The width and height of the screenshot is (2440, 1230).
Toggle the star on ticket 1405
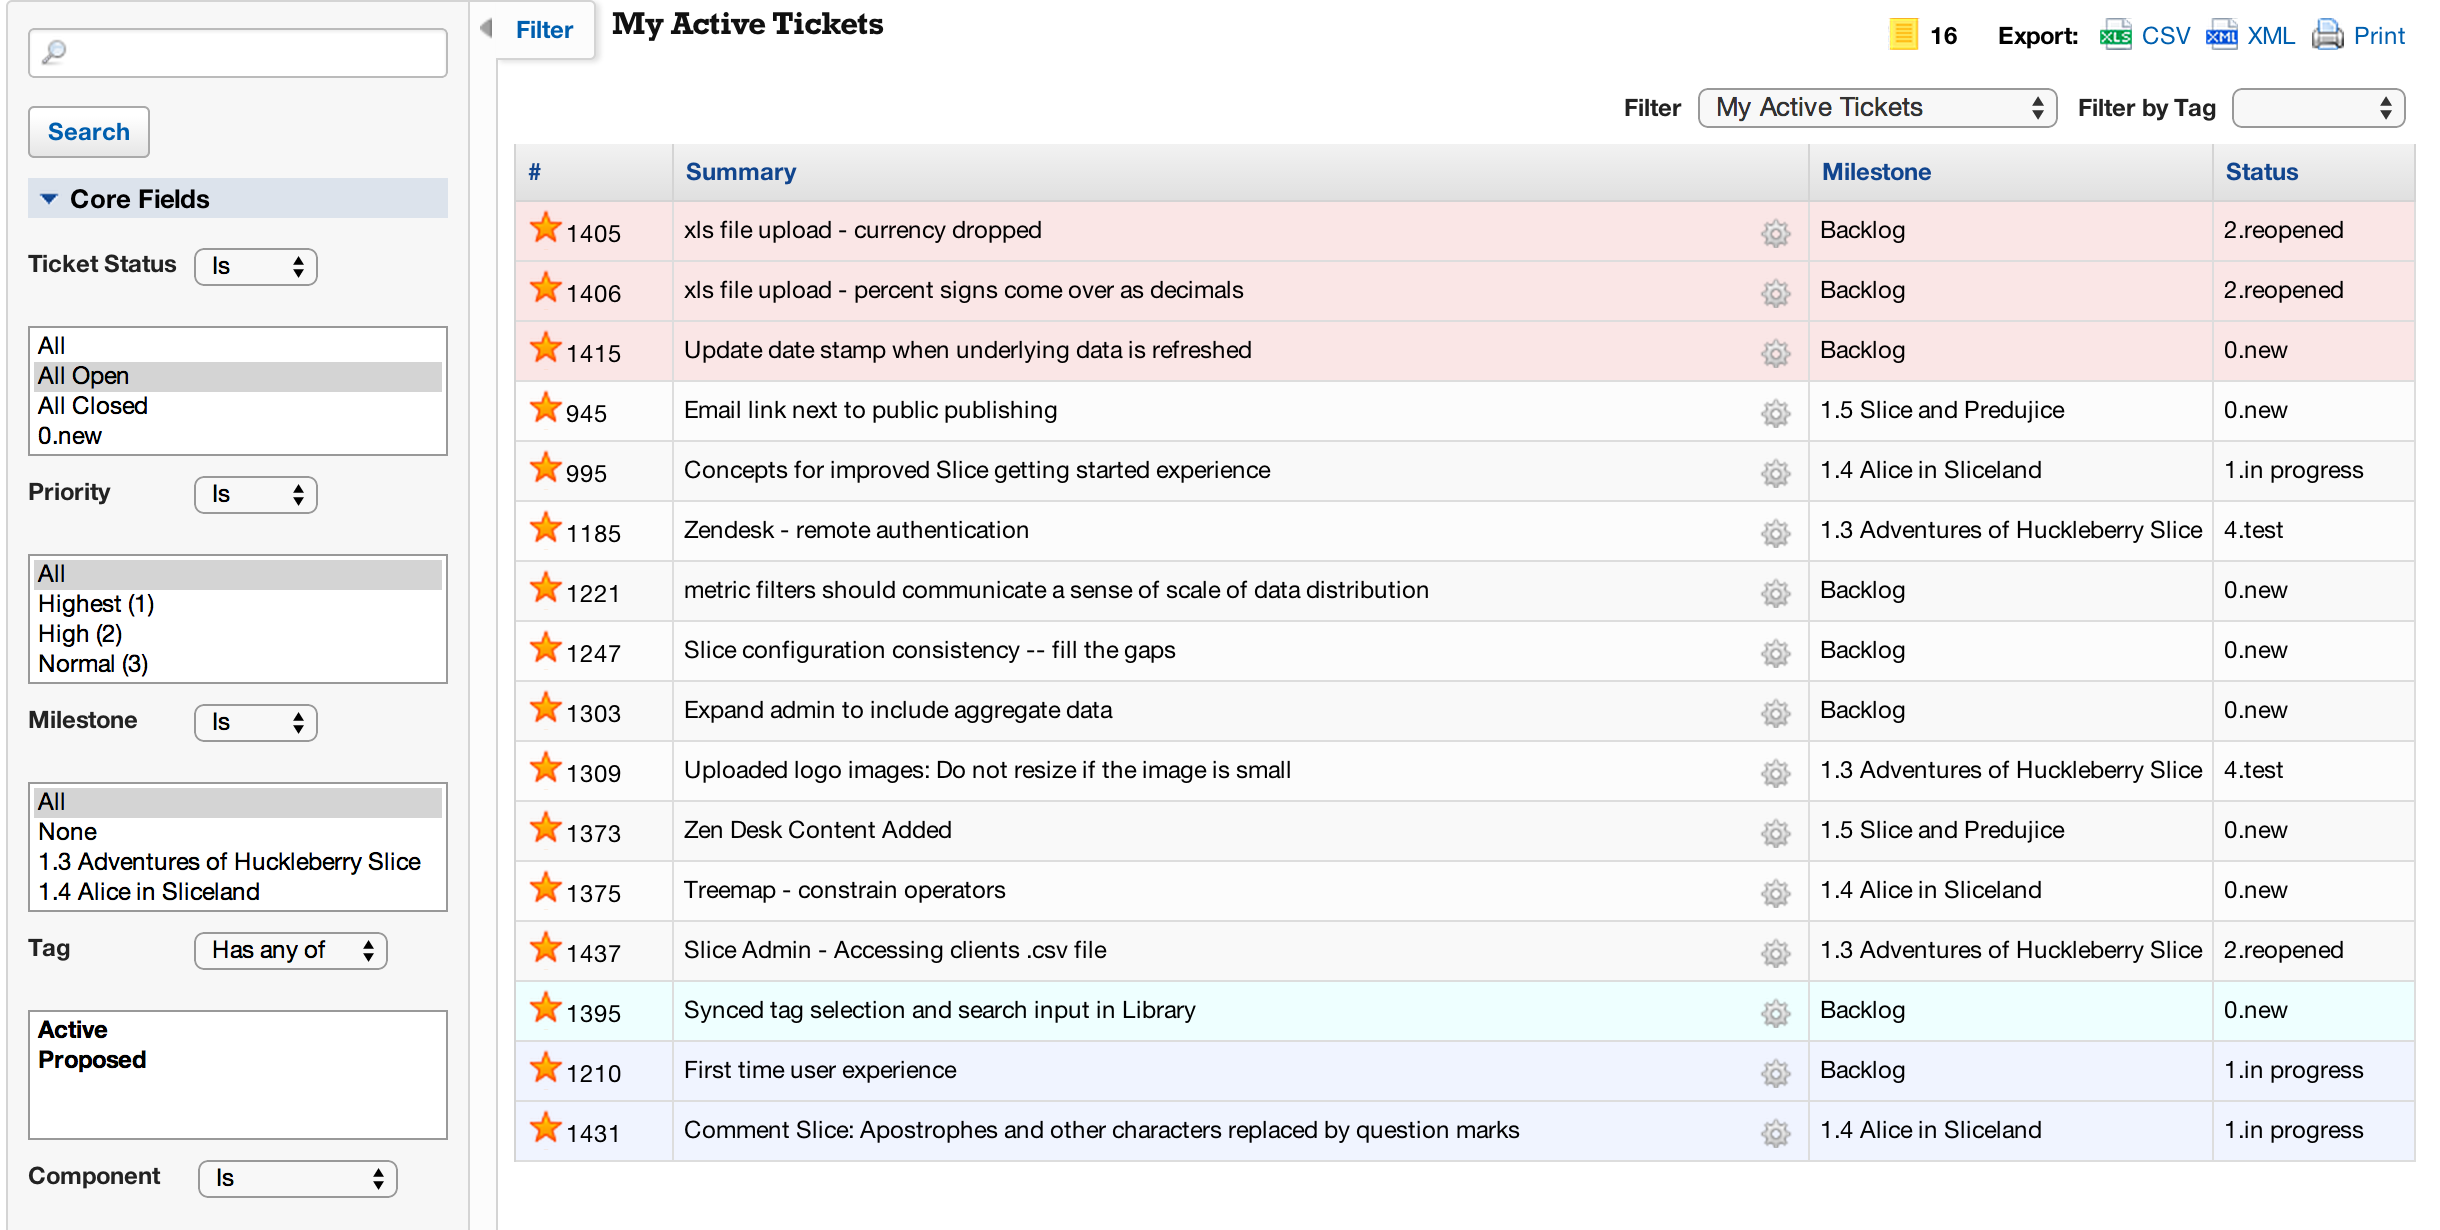click(x=545, y=228)
